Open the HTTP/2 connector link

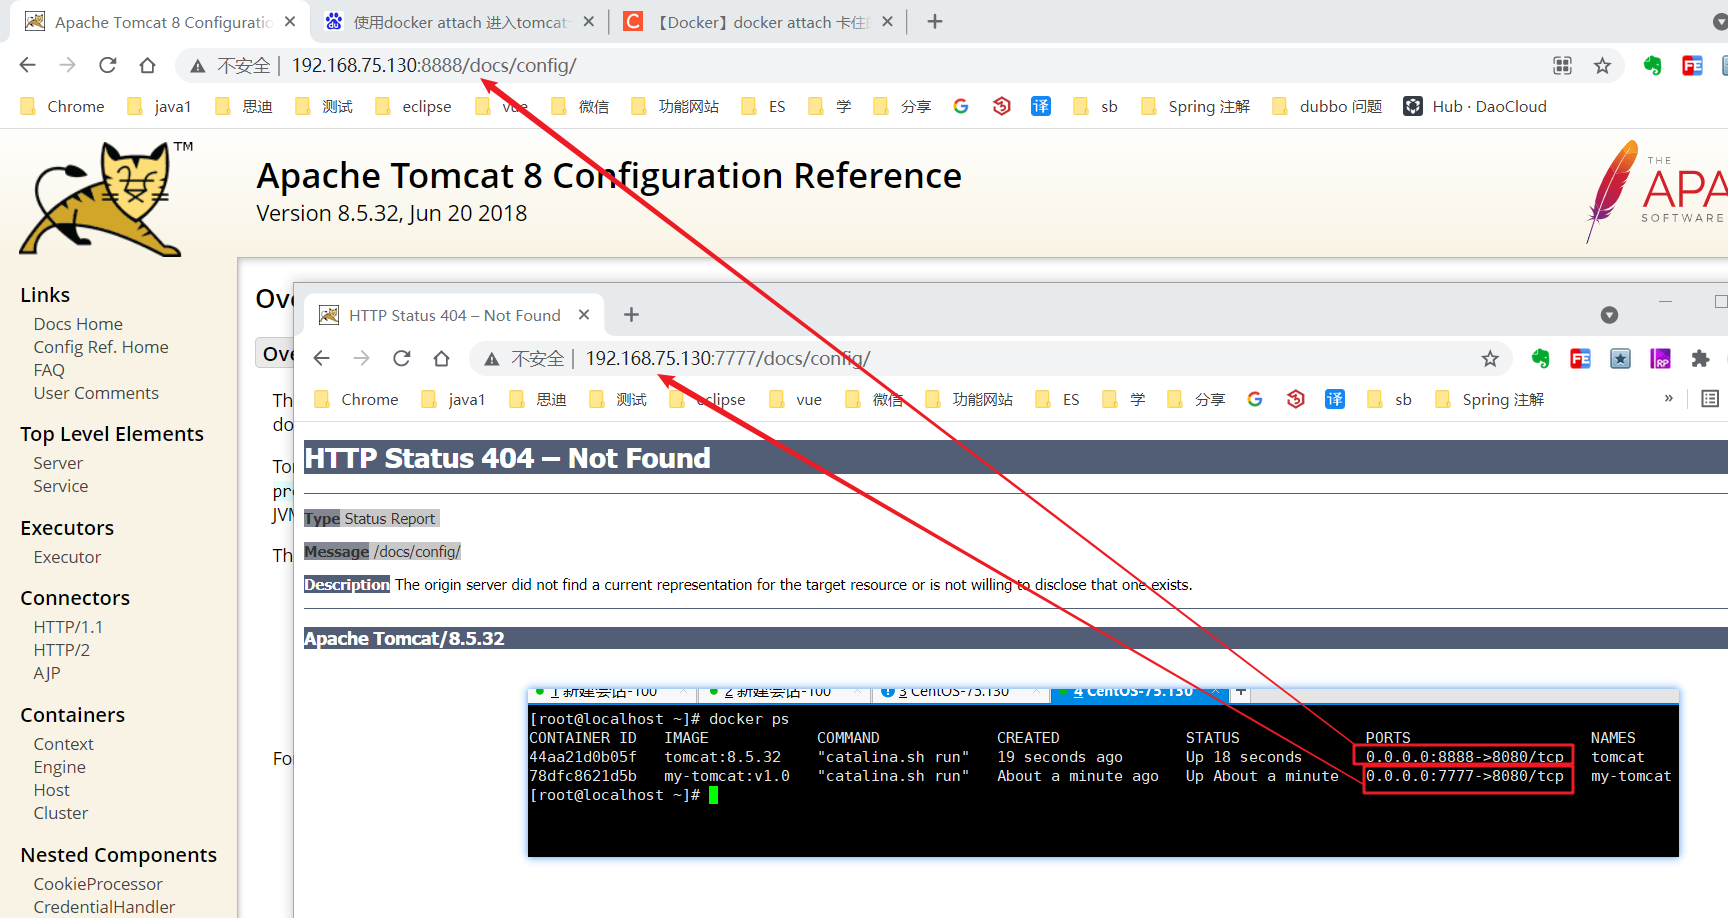pos(62,650)
